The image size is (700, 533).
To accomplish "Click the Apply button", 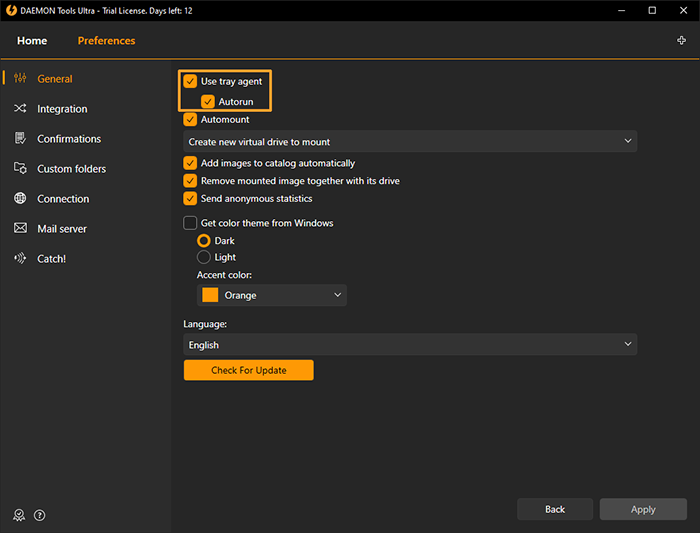I will [643, 509].
